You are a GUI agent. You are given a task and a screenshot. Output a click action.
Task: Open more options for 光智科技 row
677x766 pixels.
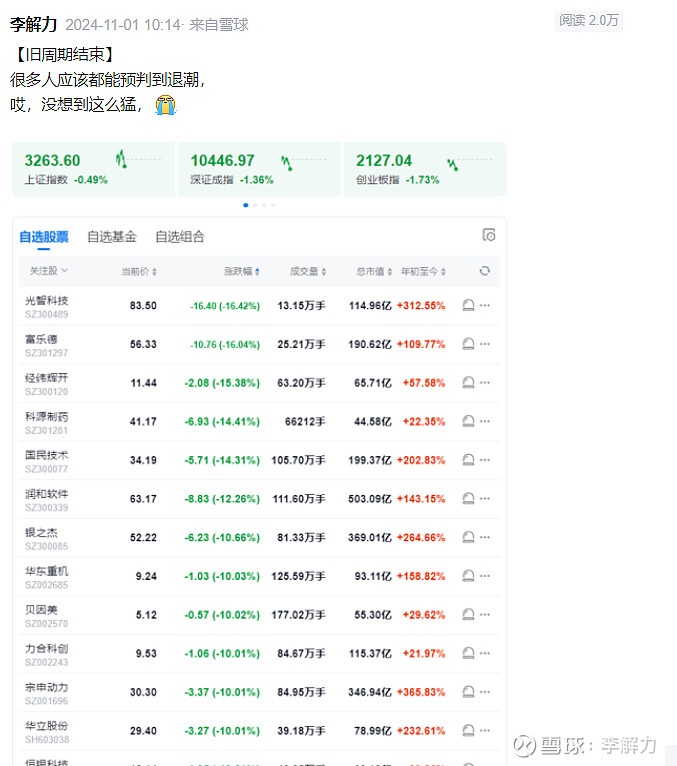485,306
